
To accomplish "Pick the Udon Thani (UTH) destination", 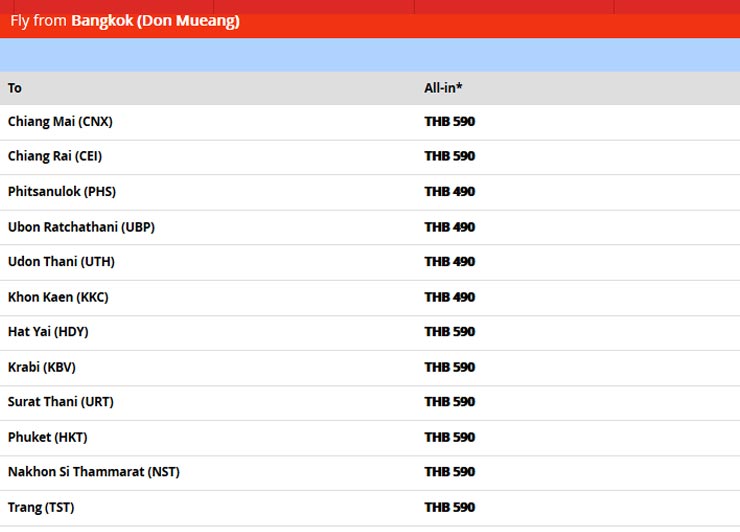I will pyautogui.click(x=61, y=262).
